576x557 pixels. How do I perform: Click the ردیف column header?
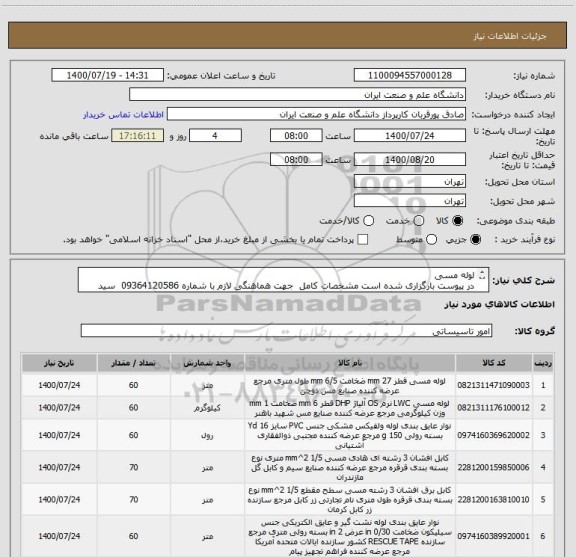tap(543, 363)
